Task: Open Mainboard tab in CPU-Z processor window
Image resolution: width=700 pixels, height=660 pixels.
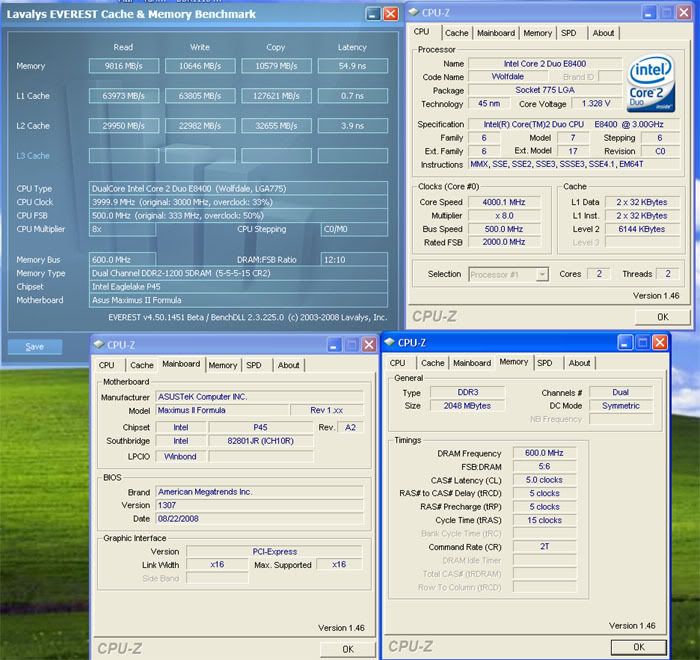Action: [496, 33]
